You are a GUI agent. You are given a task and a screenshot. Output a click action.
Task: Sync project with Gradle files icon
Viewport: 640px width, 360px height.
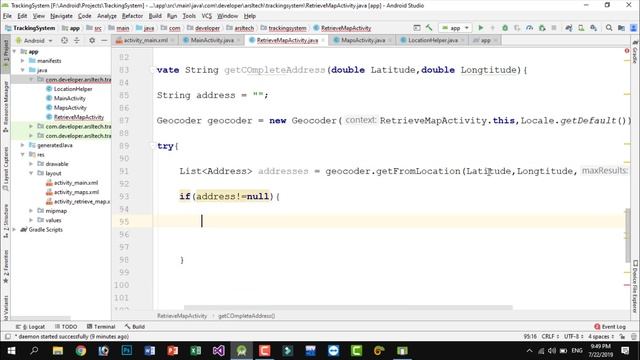click(x=569, y=28)
